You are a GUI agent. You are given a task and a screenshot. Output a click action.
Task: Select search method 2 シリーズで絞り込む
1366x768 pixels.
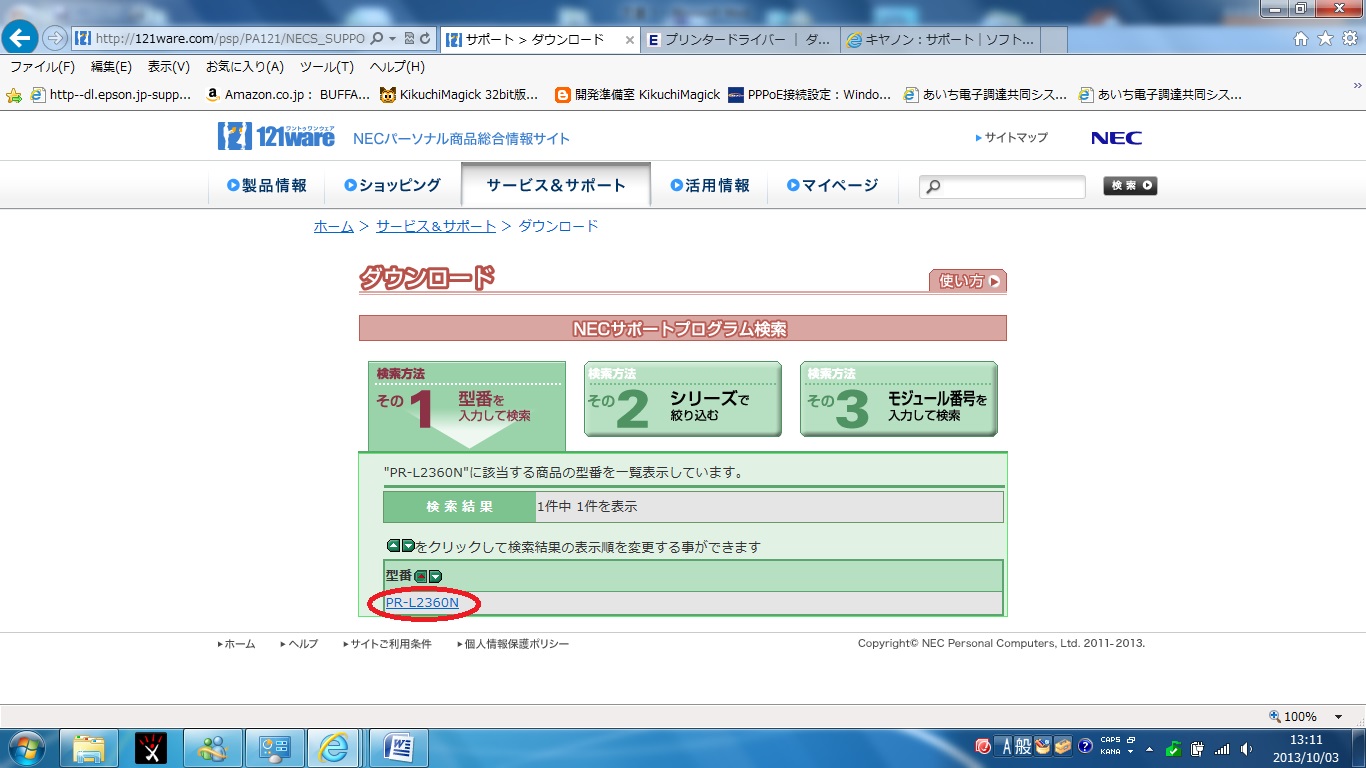(x=683, y=399)
